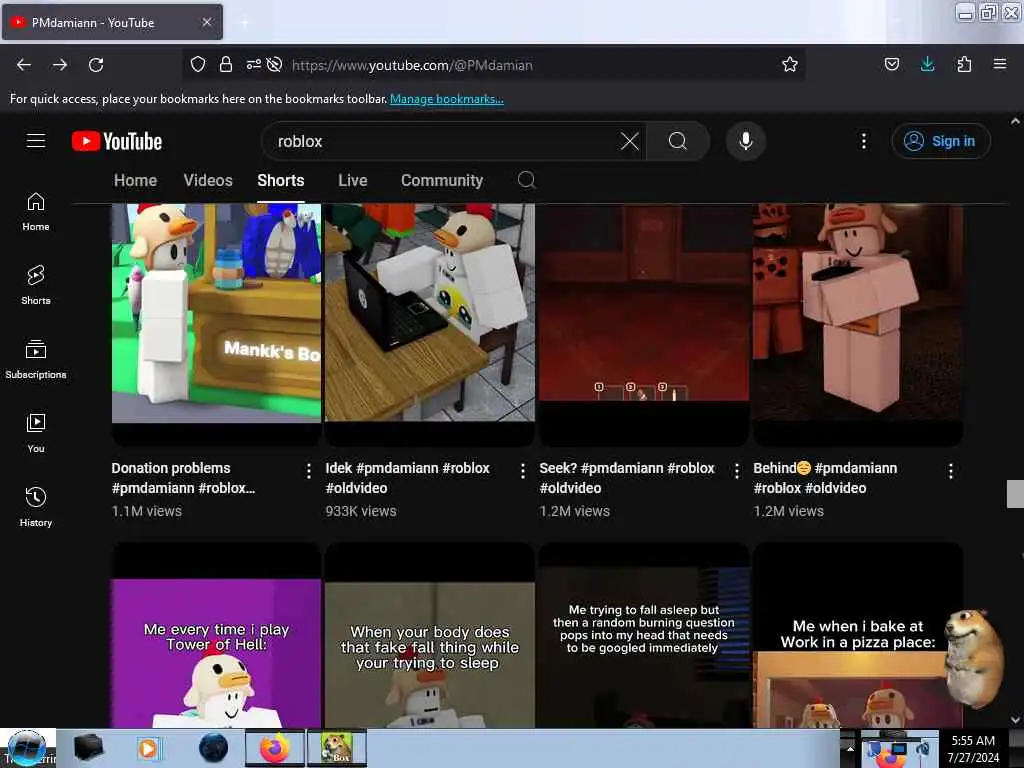
Task: Open the laptop desk short thumbnail
Action: click(x=430, y=325)
